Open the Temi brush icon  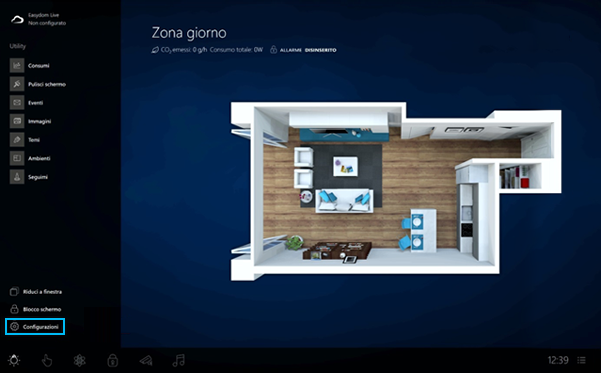17,140
